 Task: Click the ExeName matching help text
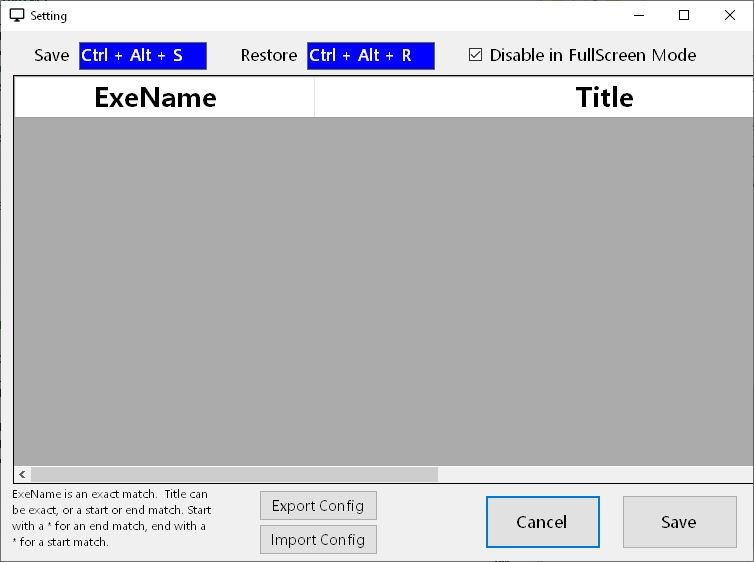point(110,518)
